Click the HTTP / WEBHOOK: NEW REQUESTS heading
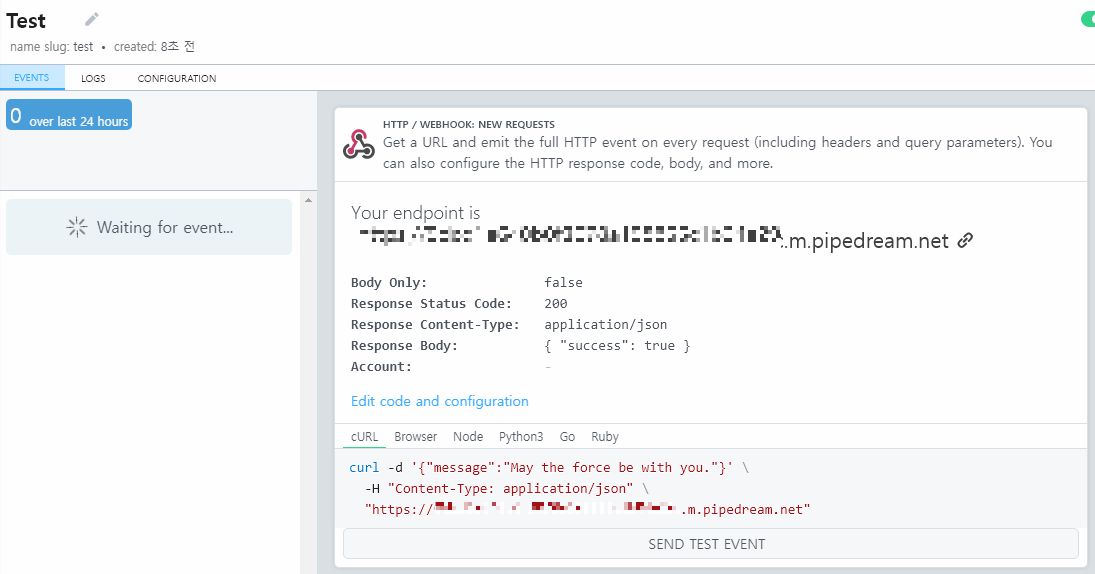The width and height of the screenshot is (1095, 574). coord(469,124)
